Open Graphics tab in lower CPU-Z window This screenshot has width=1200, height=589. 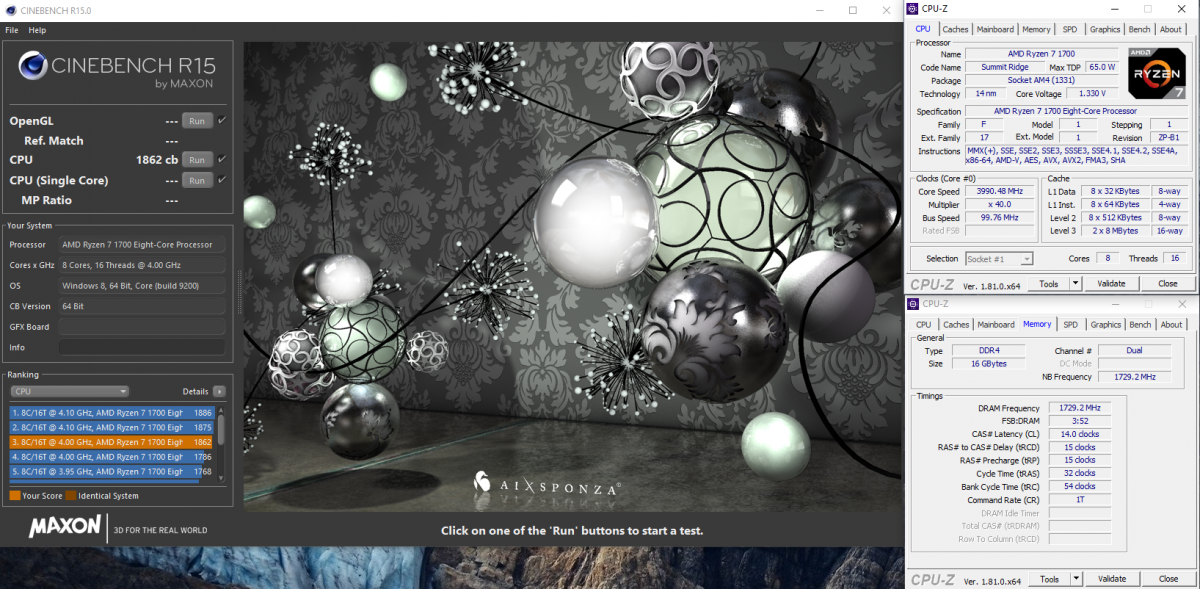click(1105, 324)
